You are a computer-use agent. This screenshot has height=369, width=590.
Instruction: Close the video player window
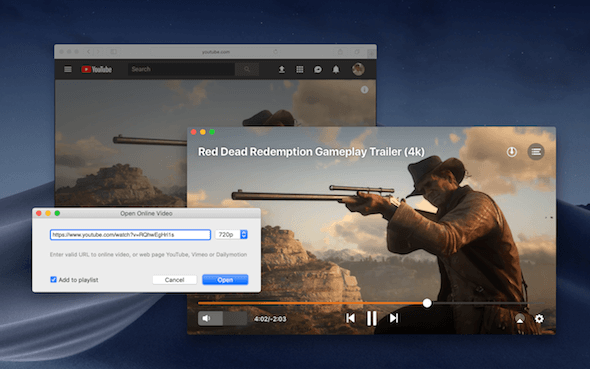point(193,132)
